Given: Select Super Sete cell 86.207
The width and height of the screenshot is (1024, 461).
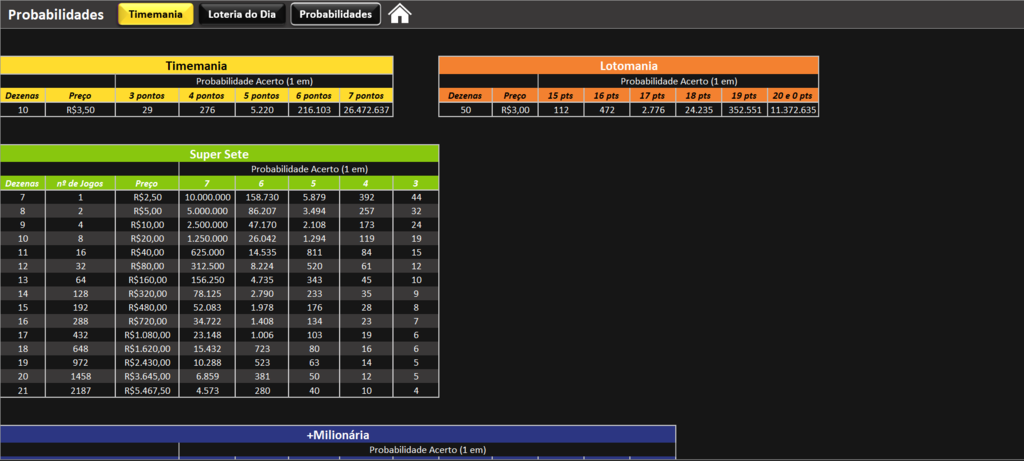Looking at the screenshot, I should (262, 211).
